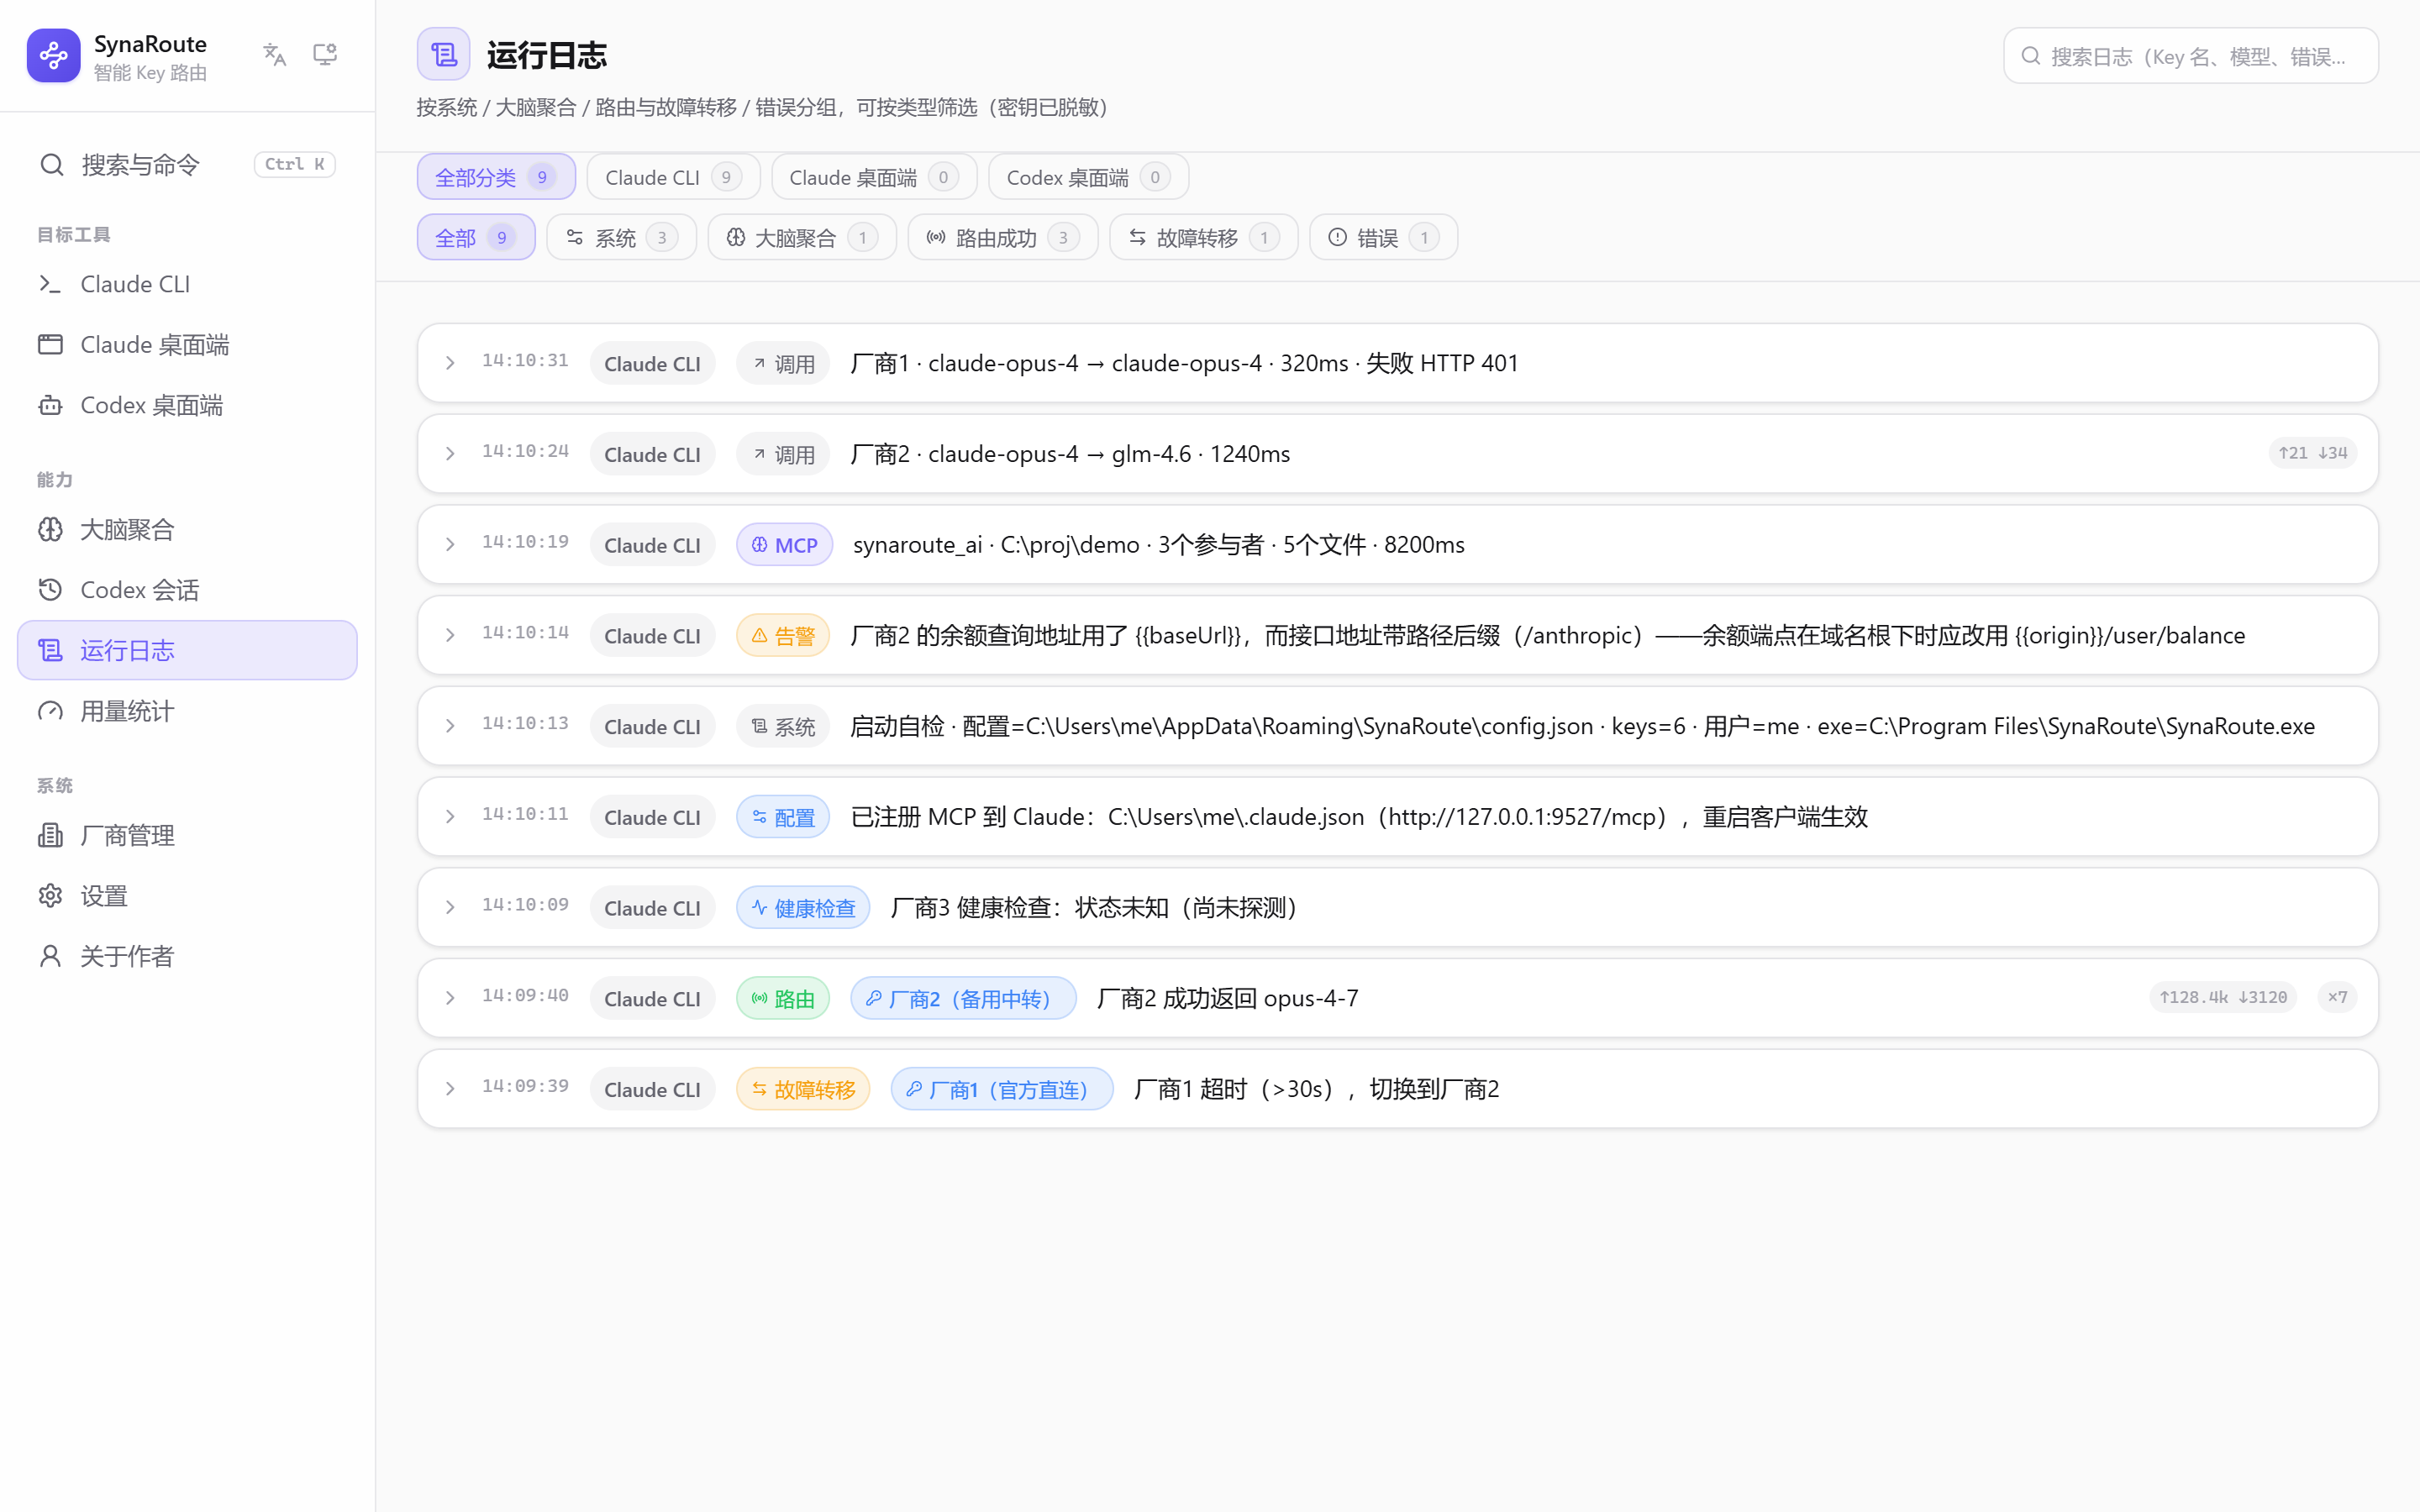Click the ↑21 ↓34 token badge
Image resolution: width=2420 pixels, height=1512 pixels.
[2313, 453]
